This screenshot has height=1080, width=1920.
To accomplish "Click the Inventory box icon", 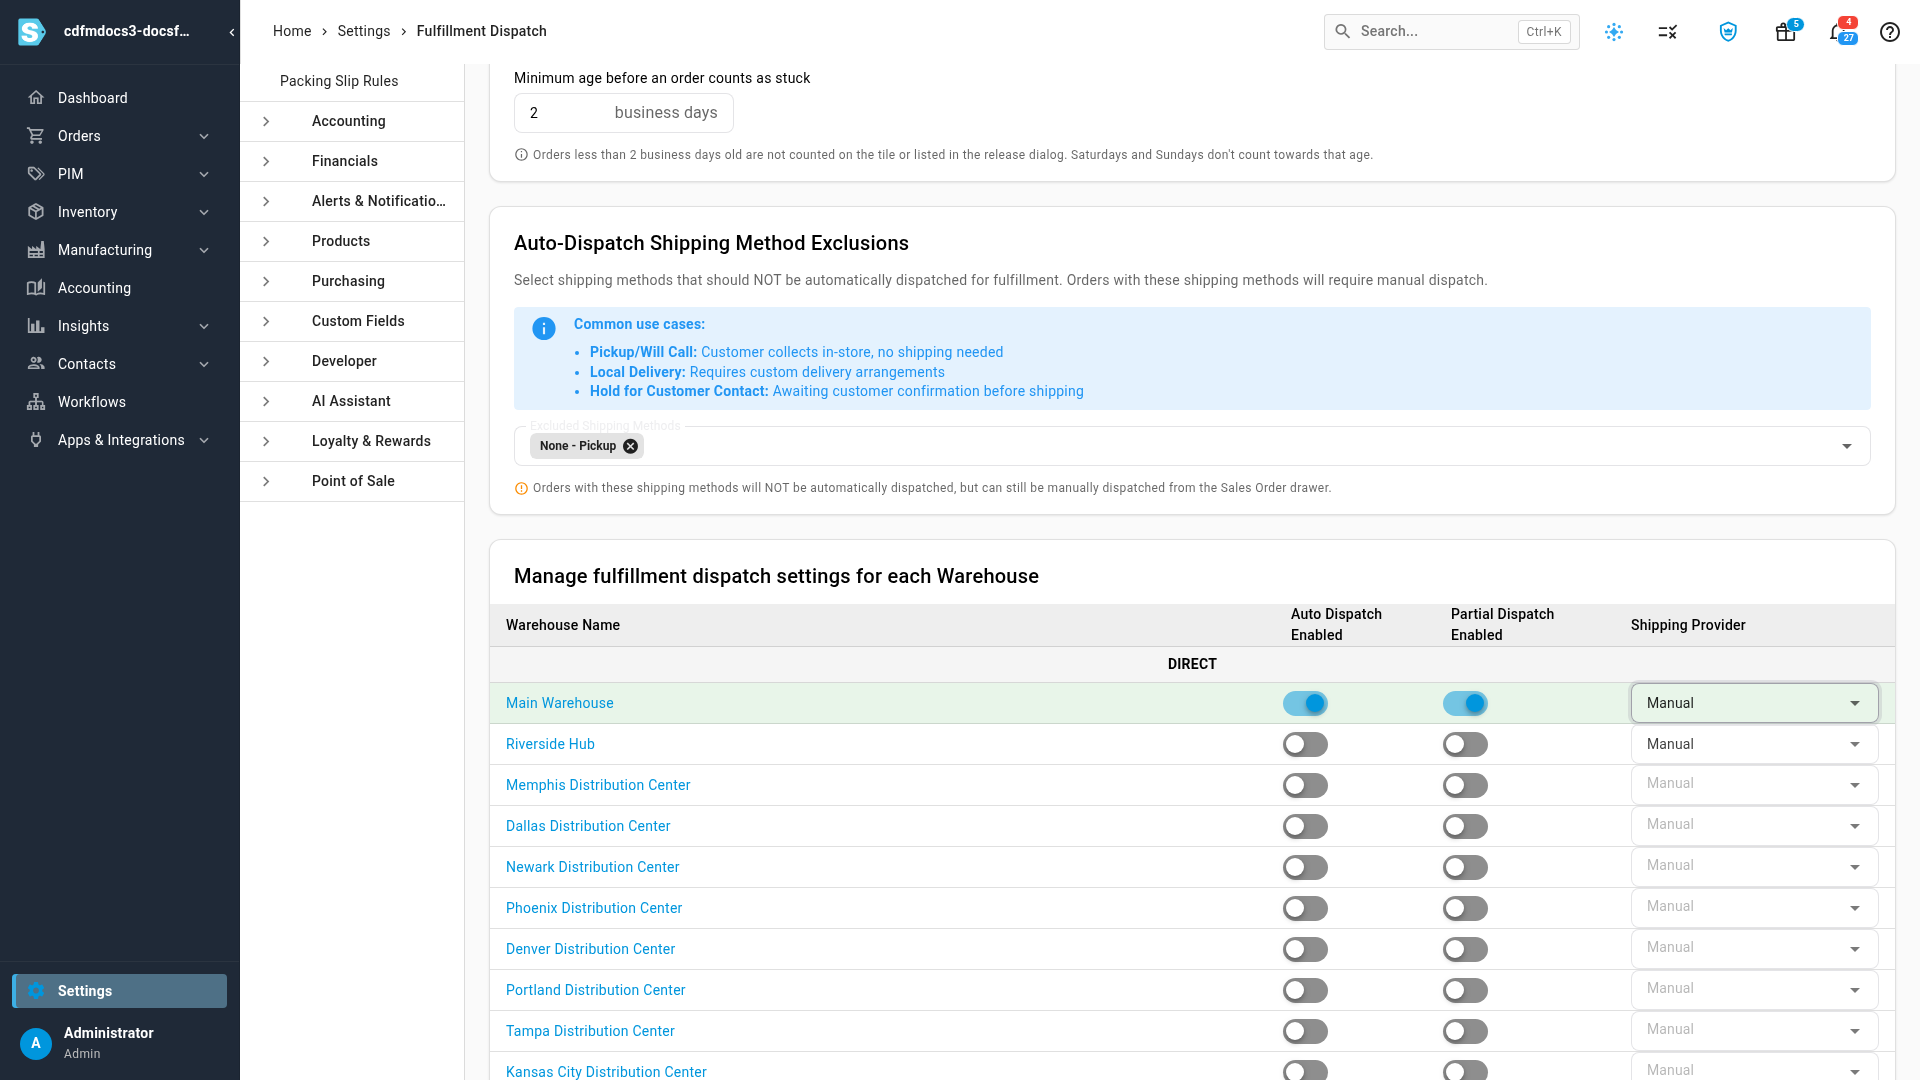I will tap(36, 212).
